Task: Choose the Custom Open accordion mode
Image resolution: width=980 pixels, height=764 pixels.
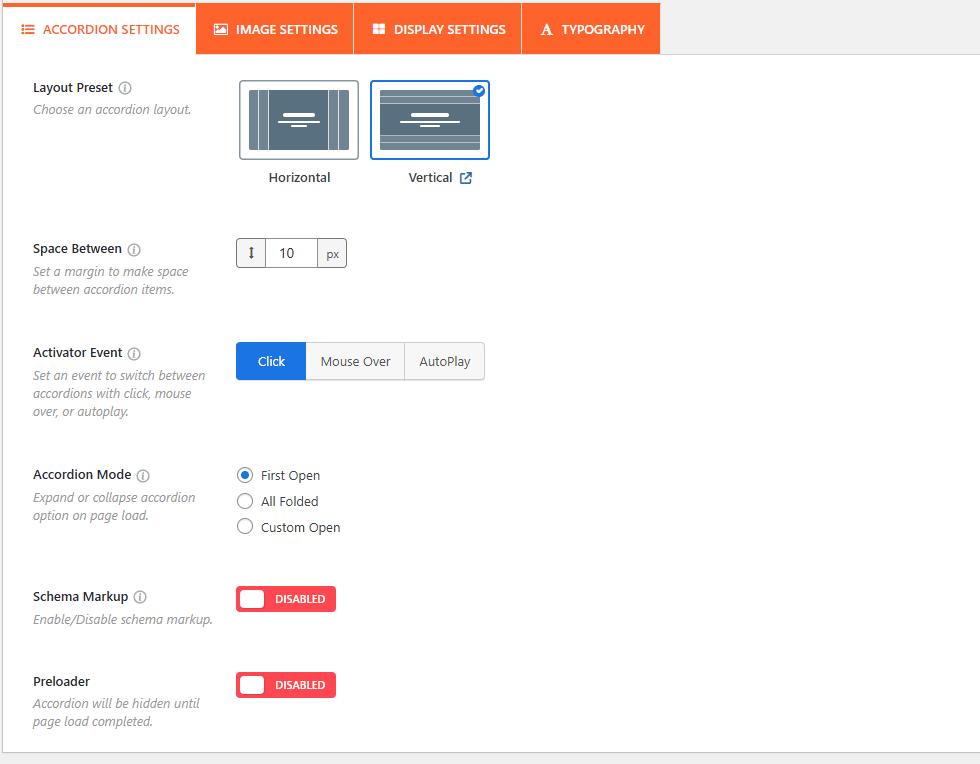Action: tap(245, 527)
